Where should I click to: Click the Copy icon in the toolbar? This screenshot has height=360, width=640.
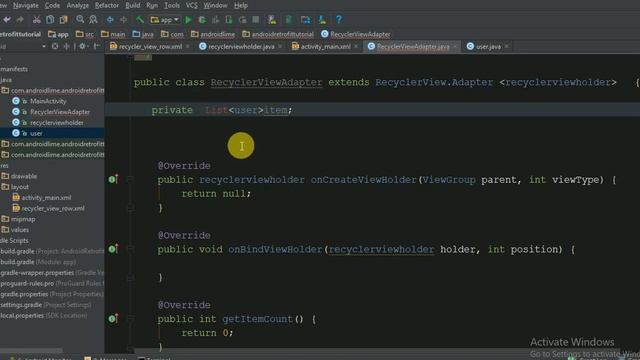pyautogui.click(x=50, y=20)
